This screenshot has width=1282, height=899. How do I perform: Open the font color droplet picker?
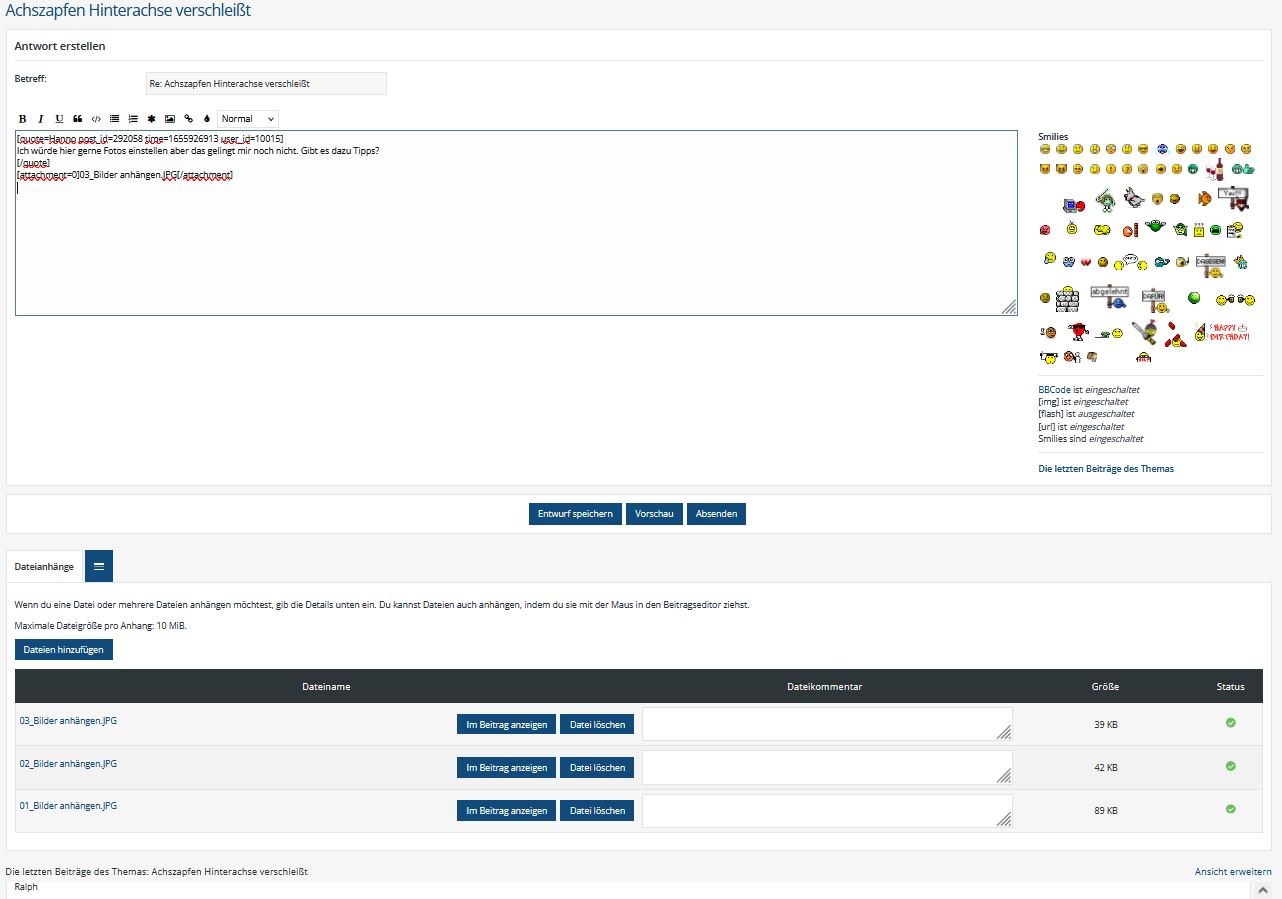tap(206, 119)
